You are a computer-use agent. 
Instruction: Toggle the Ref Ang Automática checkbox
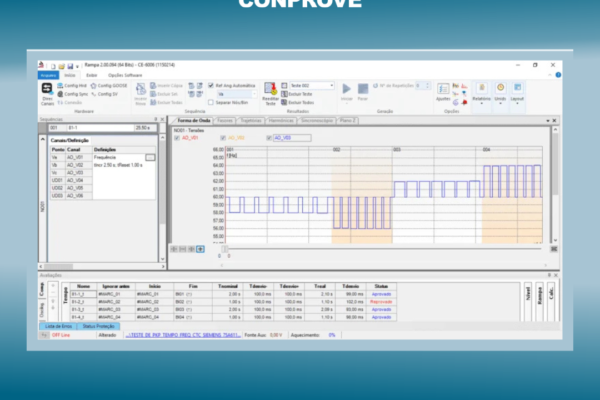[x=212, y=86]
